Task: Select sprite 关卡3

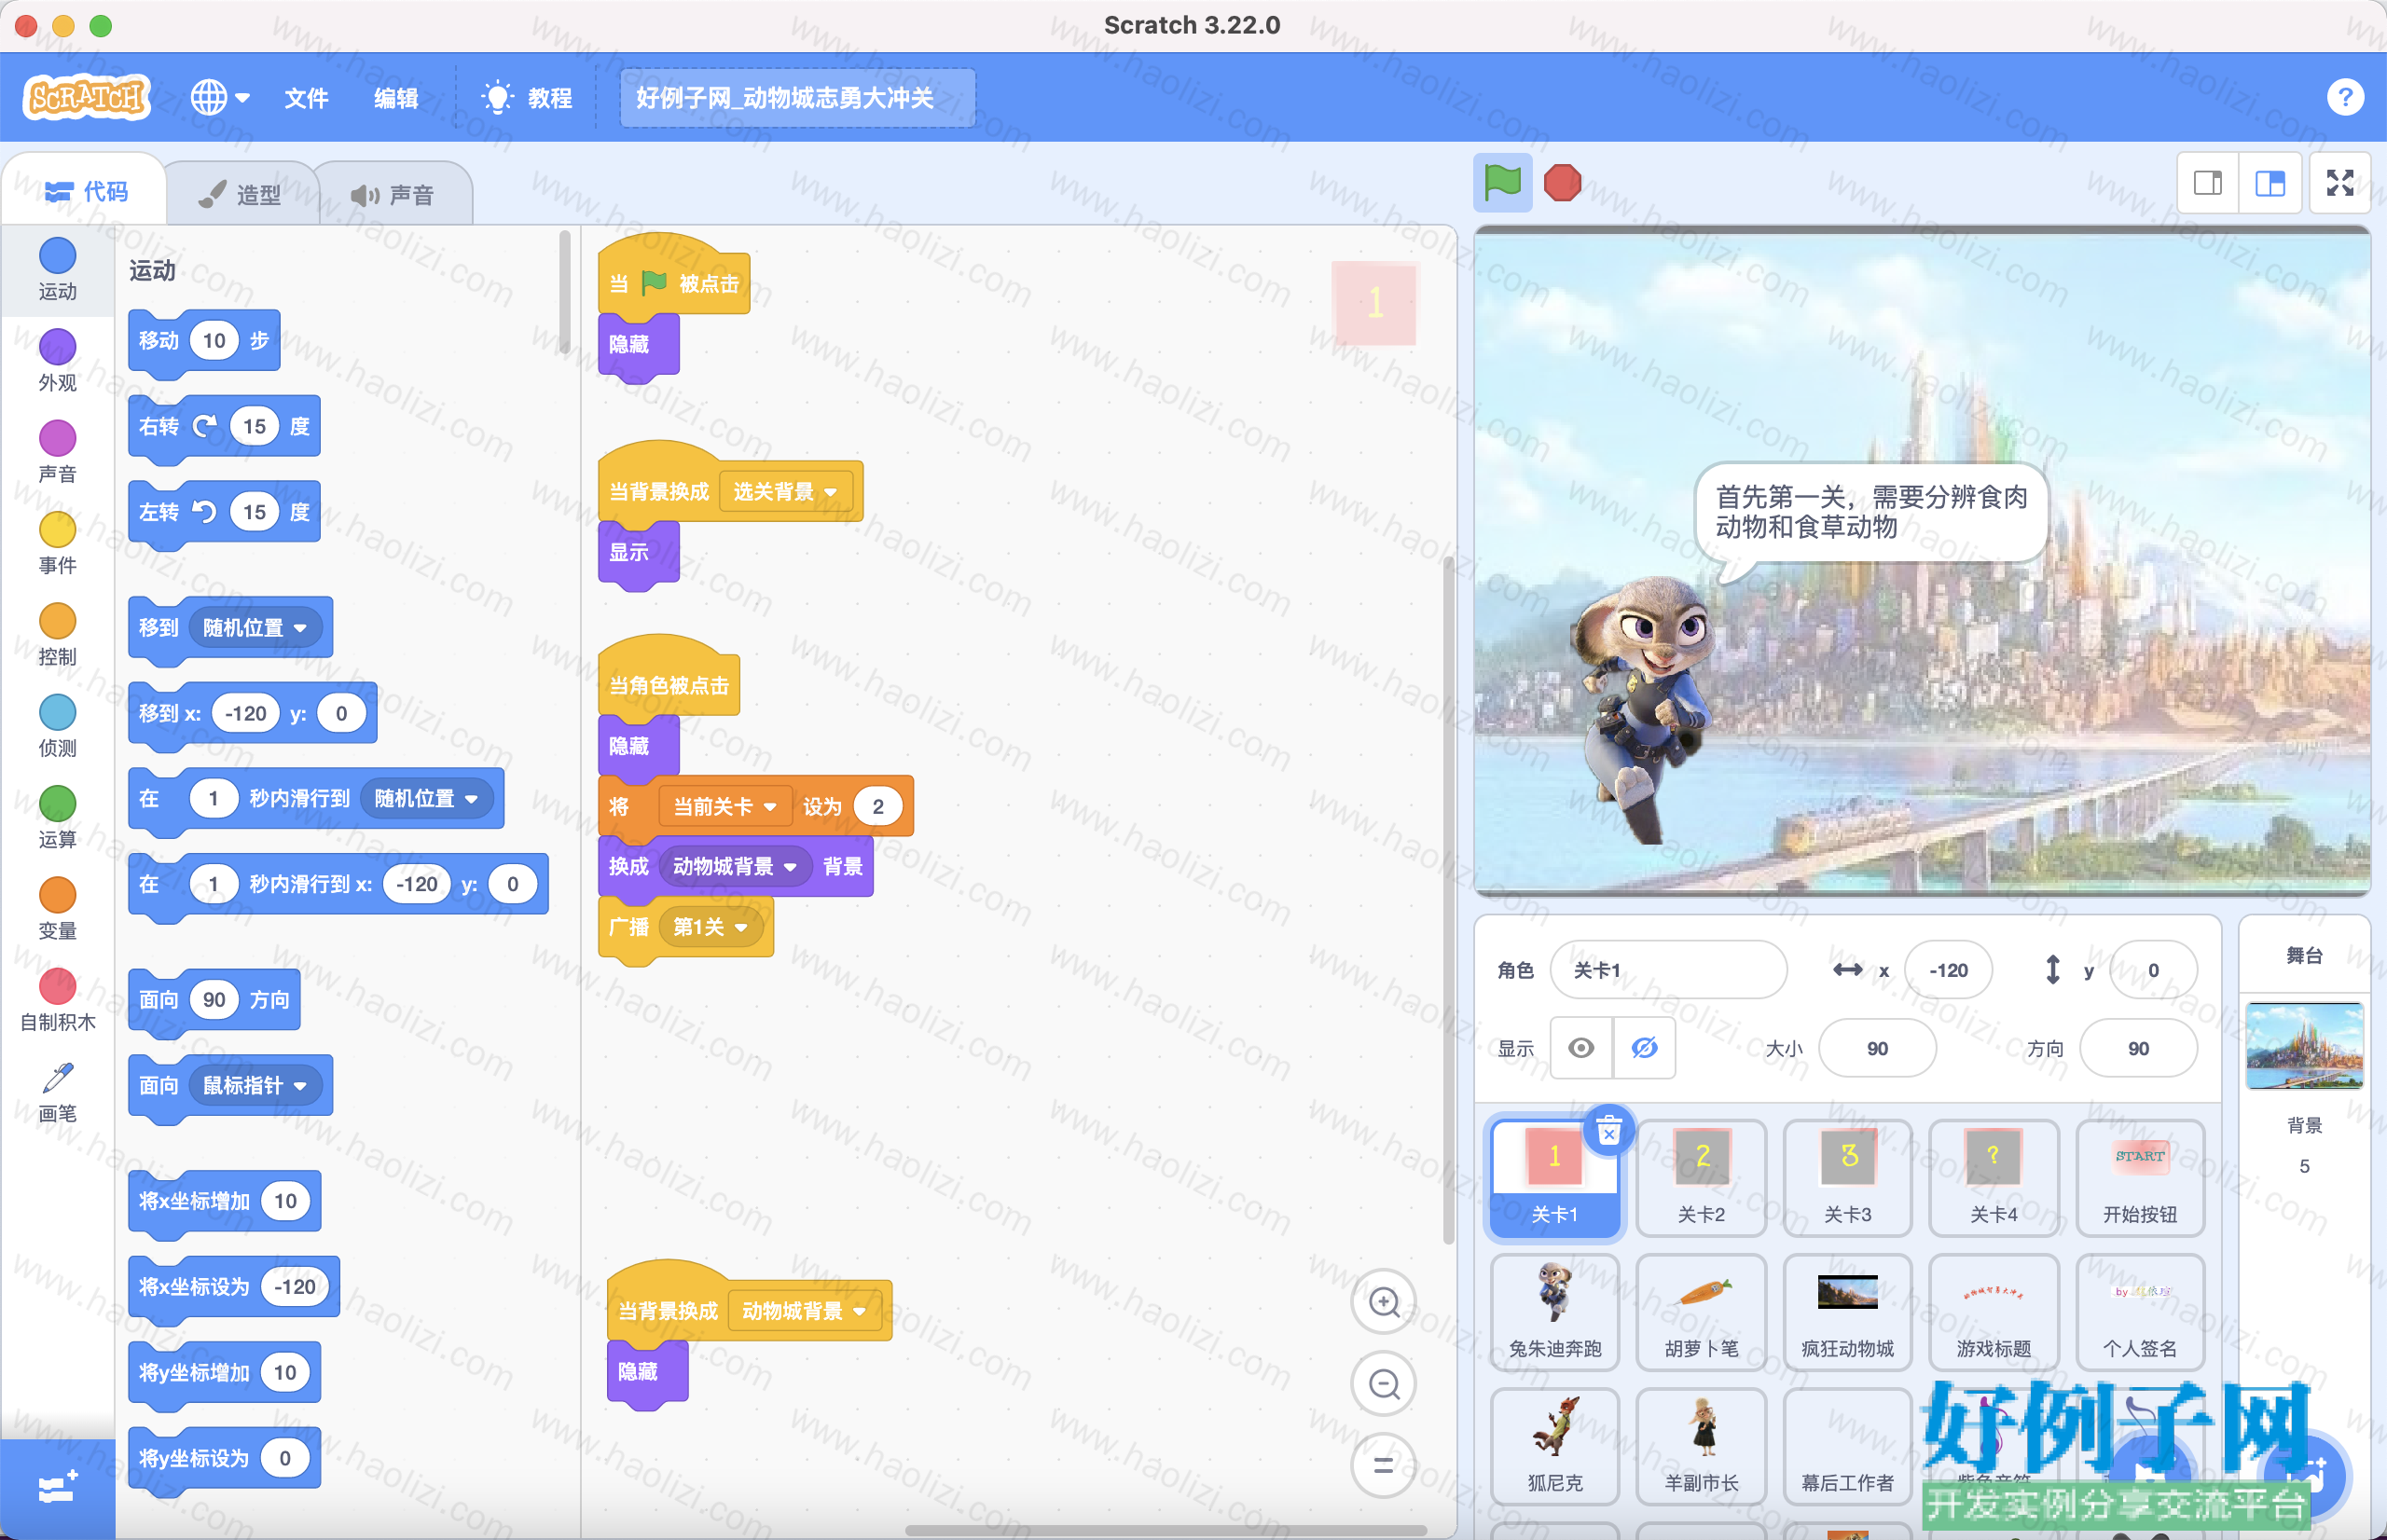Action: (x=1847, y=1178)
